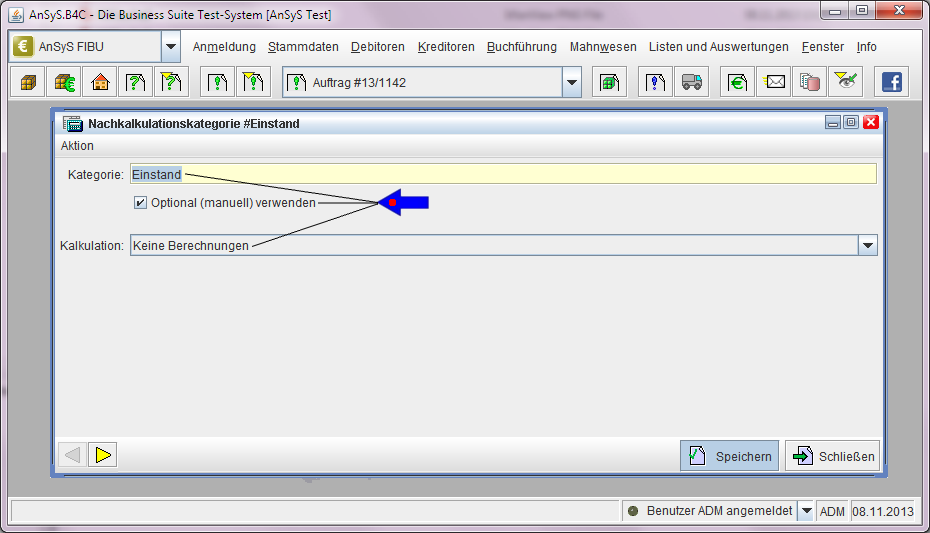Click the database cylinder toolbar icon
Screen dimensions: 930x533
(x=810, y=83)
